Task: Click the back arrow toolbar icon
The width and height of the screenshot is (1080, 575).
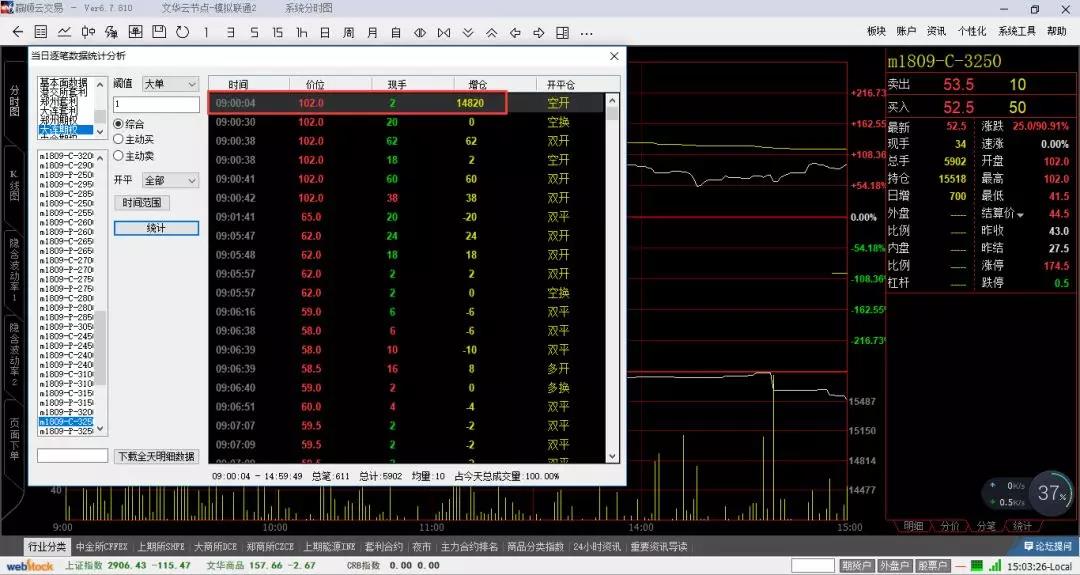Action: click(17, 32)
